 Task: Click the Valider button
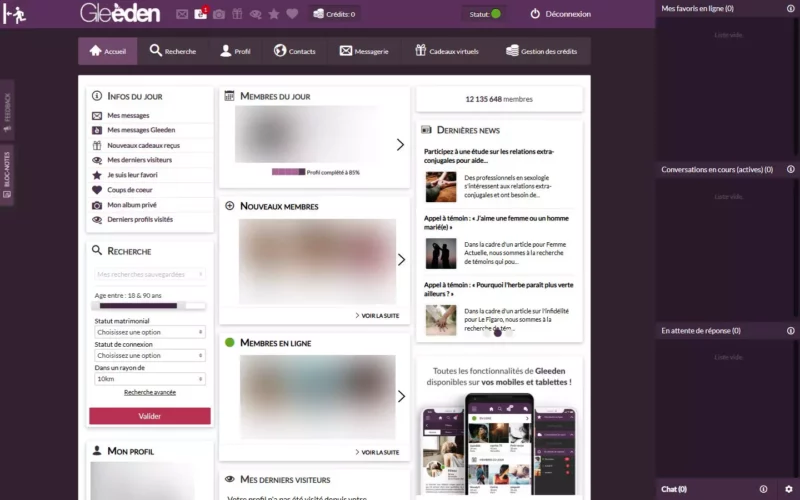(x=150, y=416)
